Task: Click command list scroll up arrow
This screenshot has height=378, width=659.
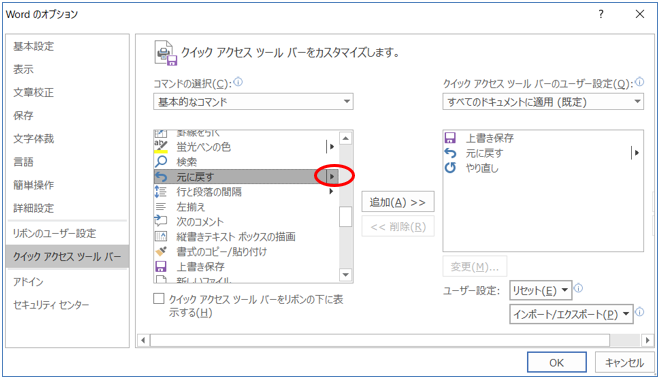Action: coord(345,138)
